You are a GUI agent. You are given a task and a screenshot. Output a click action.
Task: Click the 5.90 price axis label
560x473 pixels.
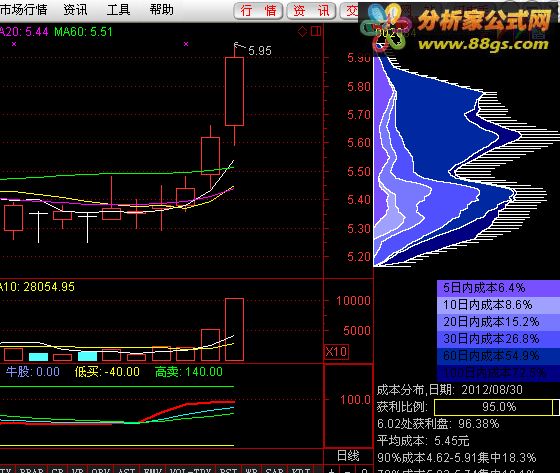(x=359, y=58)
